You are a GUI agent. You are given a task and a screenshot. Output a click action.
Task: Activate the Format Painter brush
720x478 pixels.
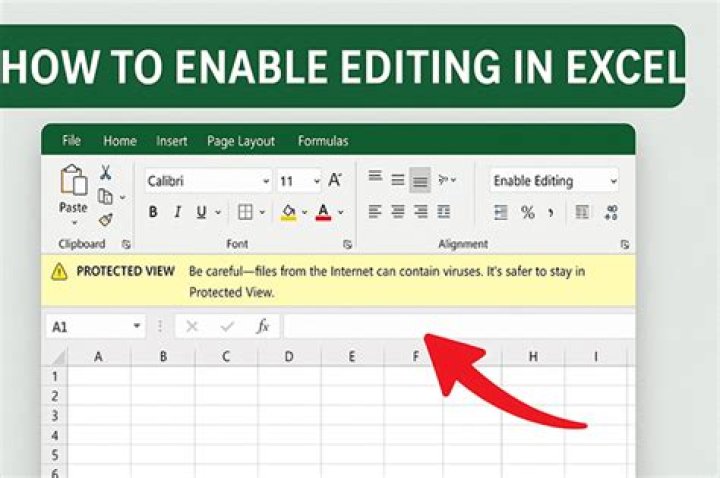pyautogui.click(x=106, y=220)
